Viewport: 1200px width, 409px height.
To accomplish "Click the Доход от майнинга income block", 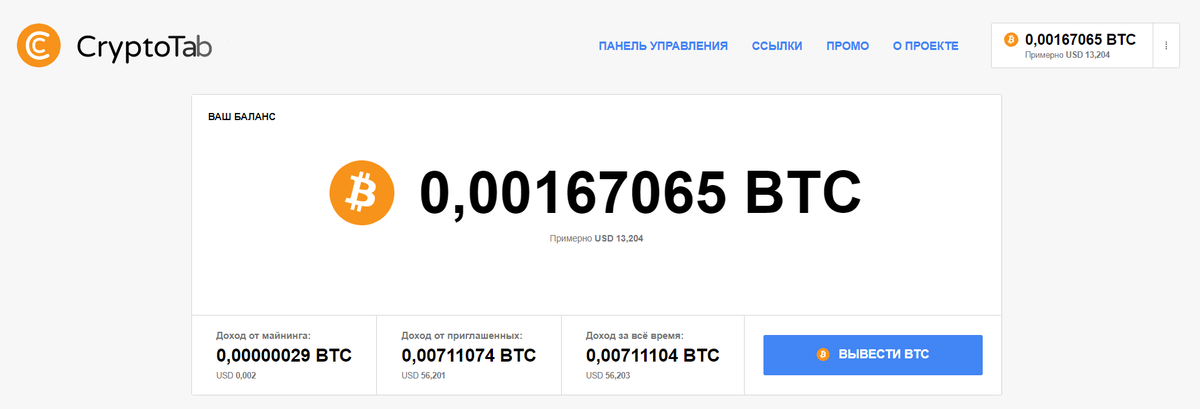I will point(284,355).
